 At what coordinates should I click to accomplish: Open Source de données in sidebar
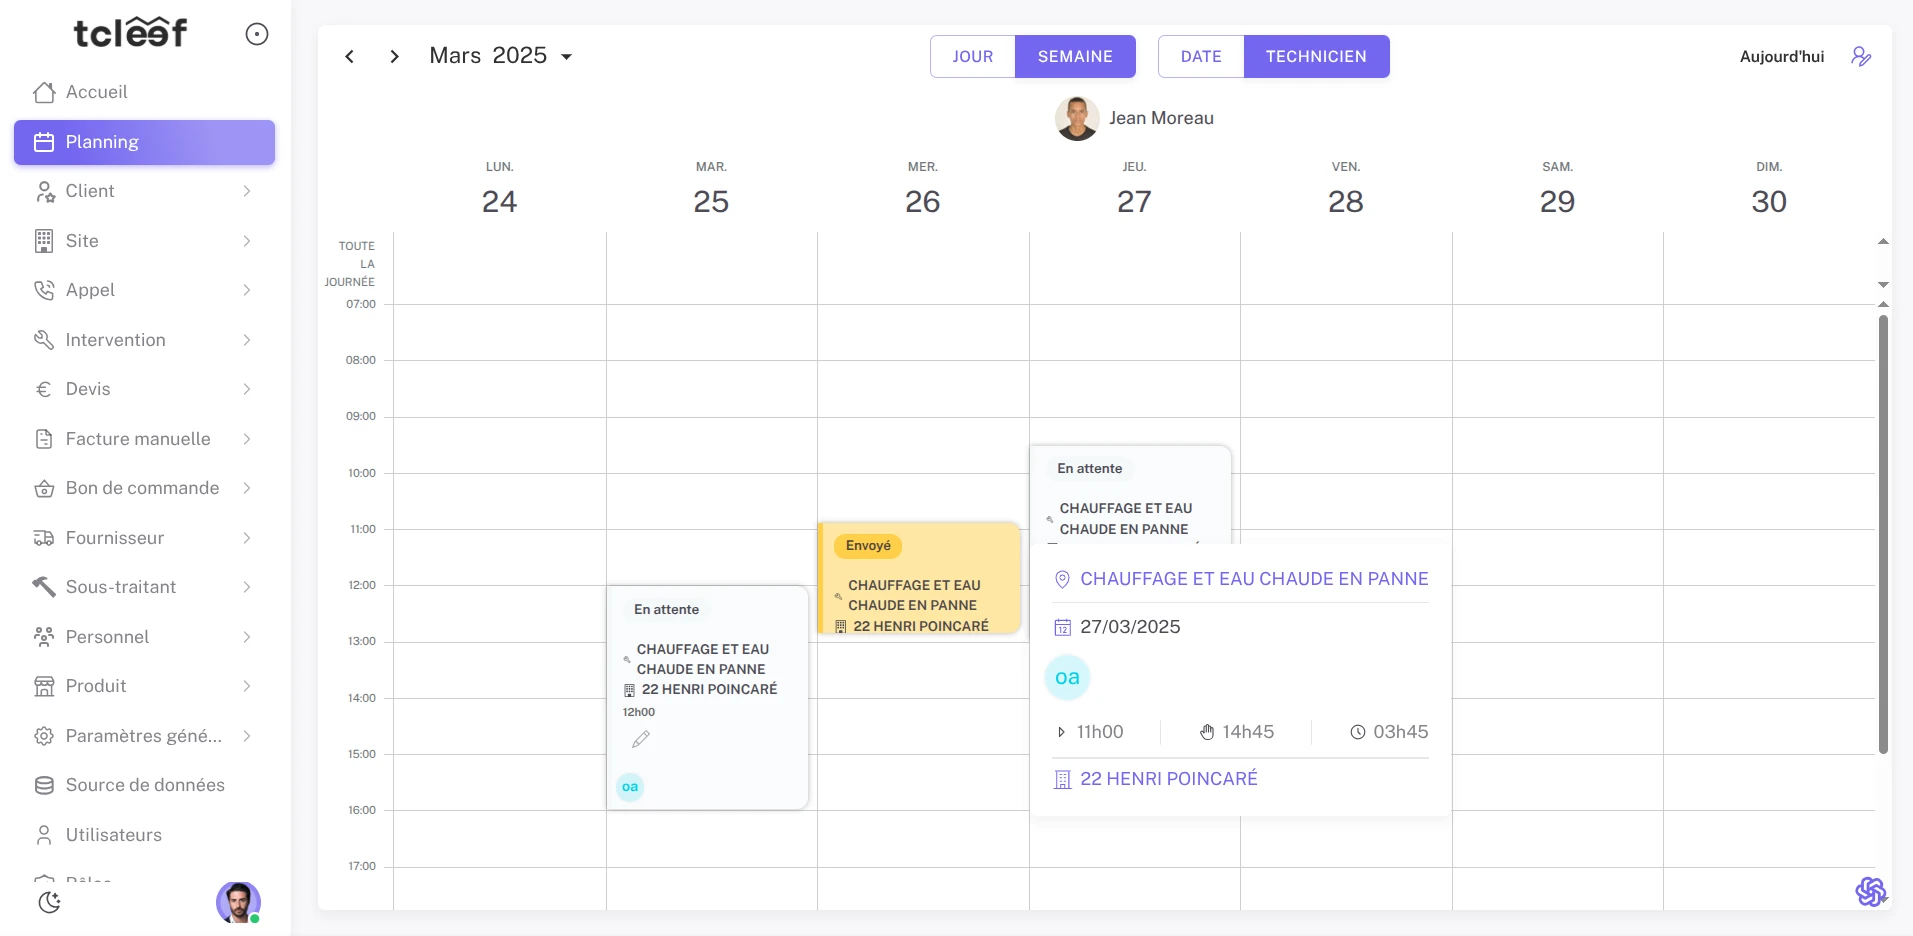point(145,785)
